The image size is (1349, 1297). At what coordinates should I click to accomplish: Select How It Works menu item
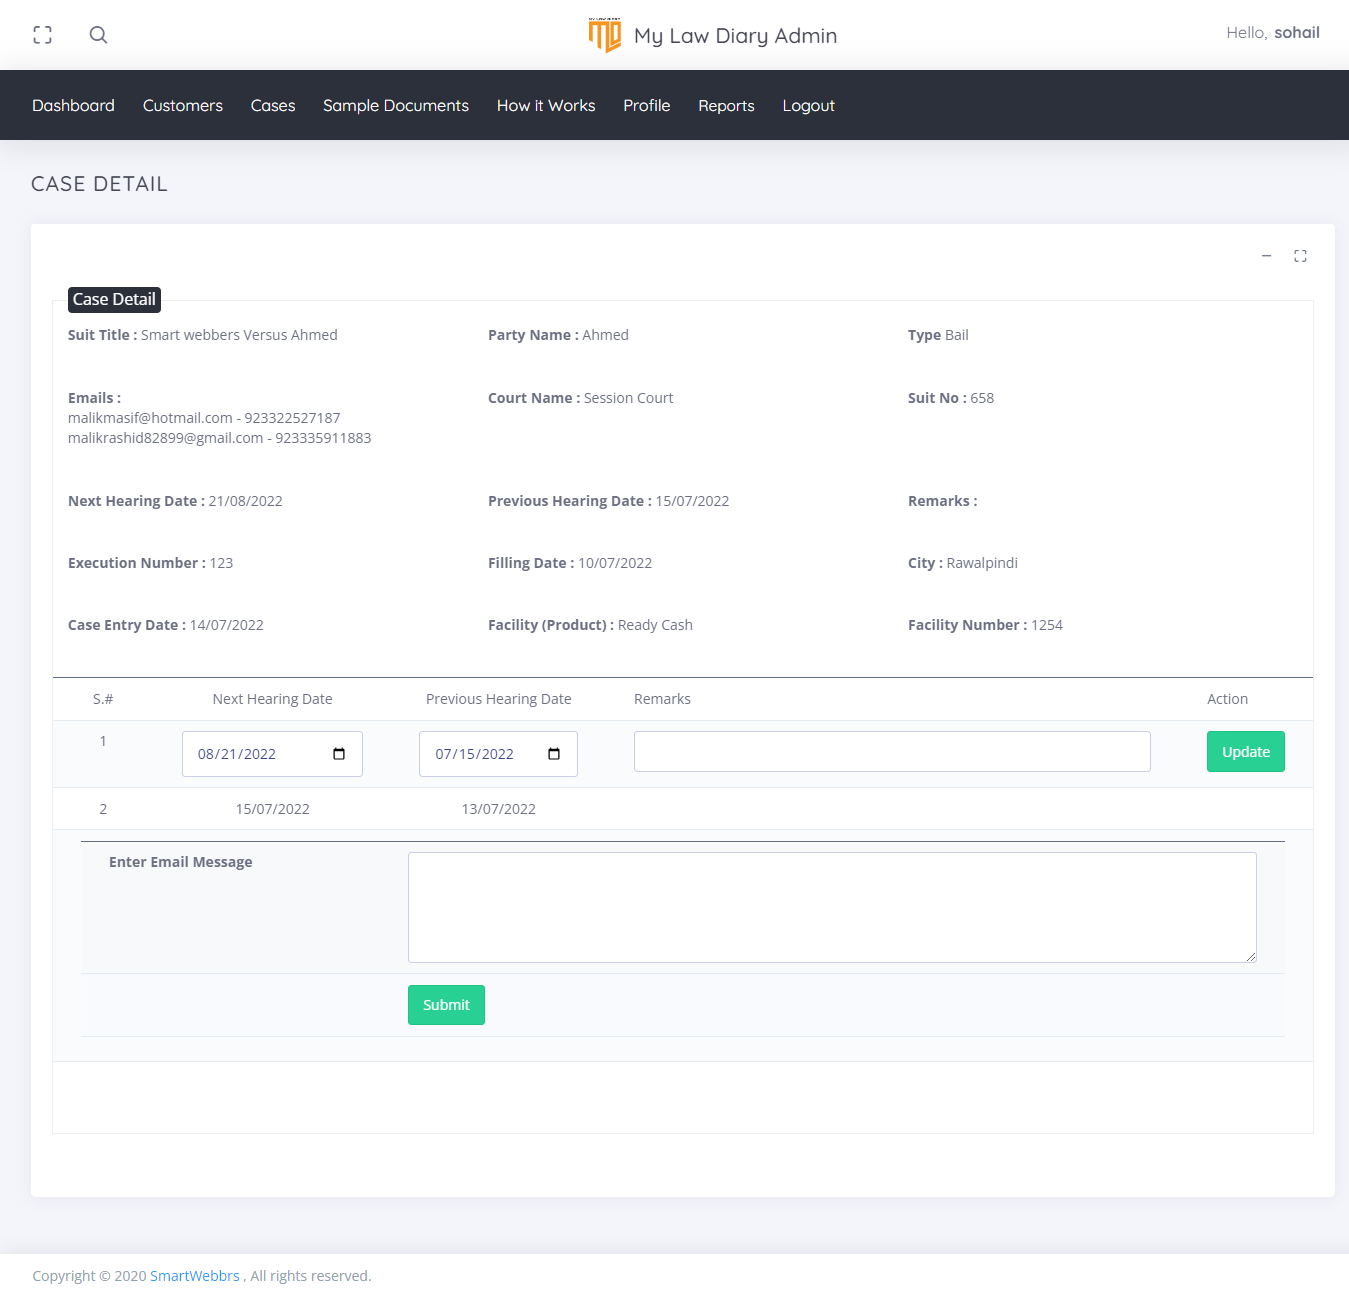click(x=546, y=105)
